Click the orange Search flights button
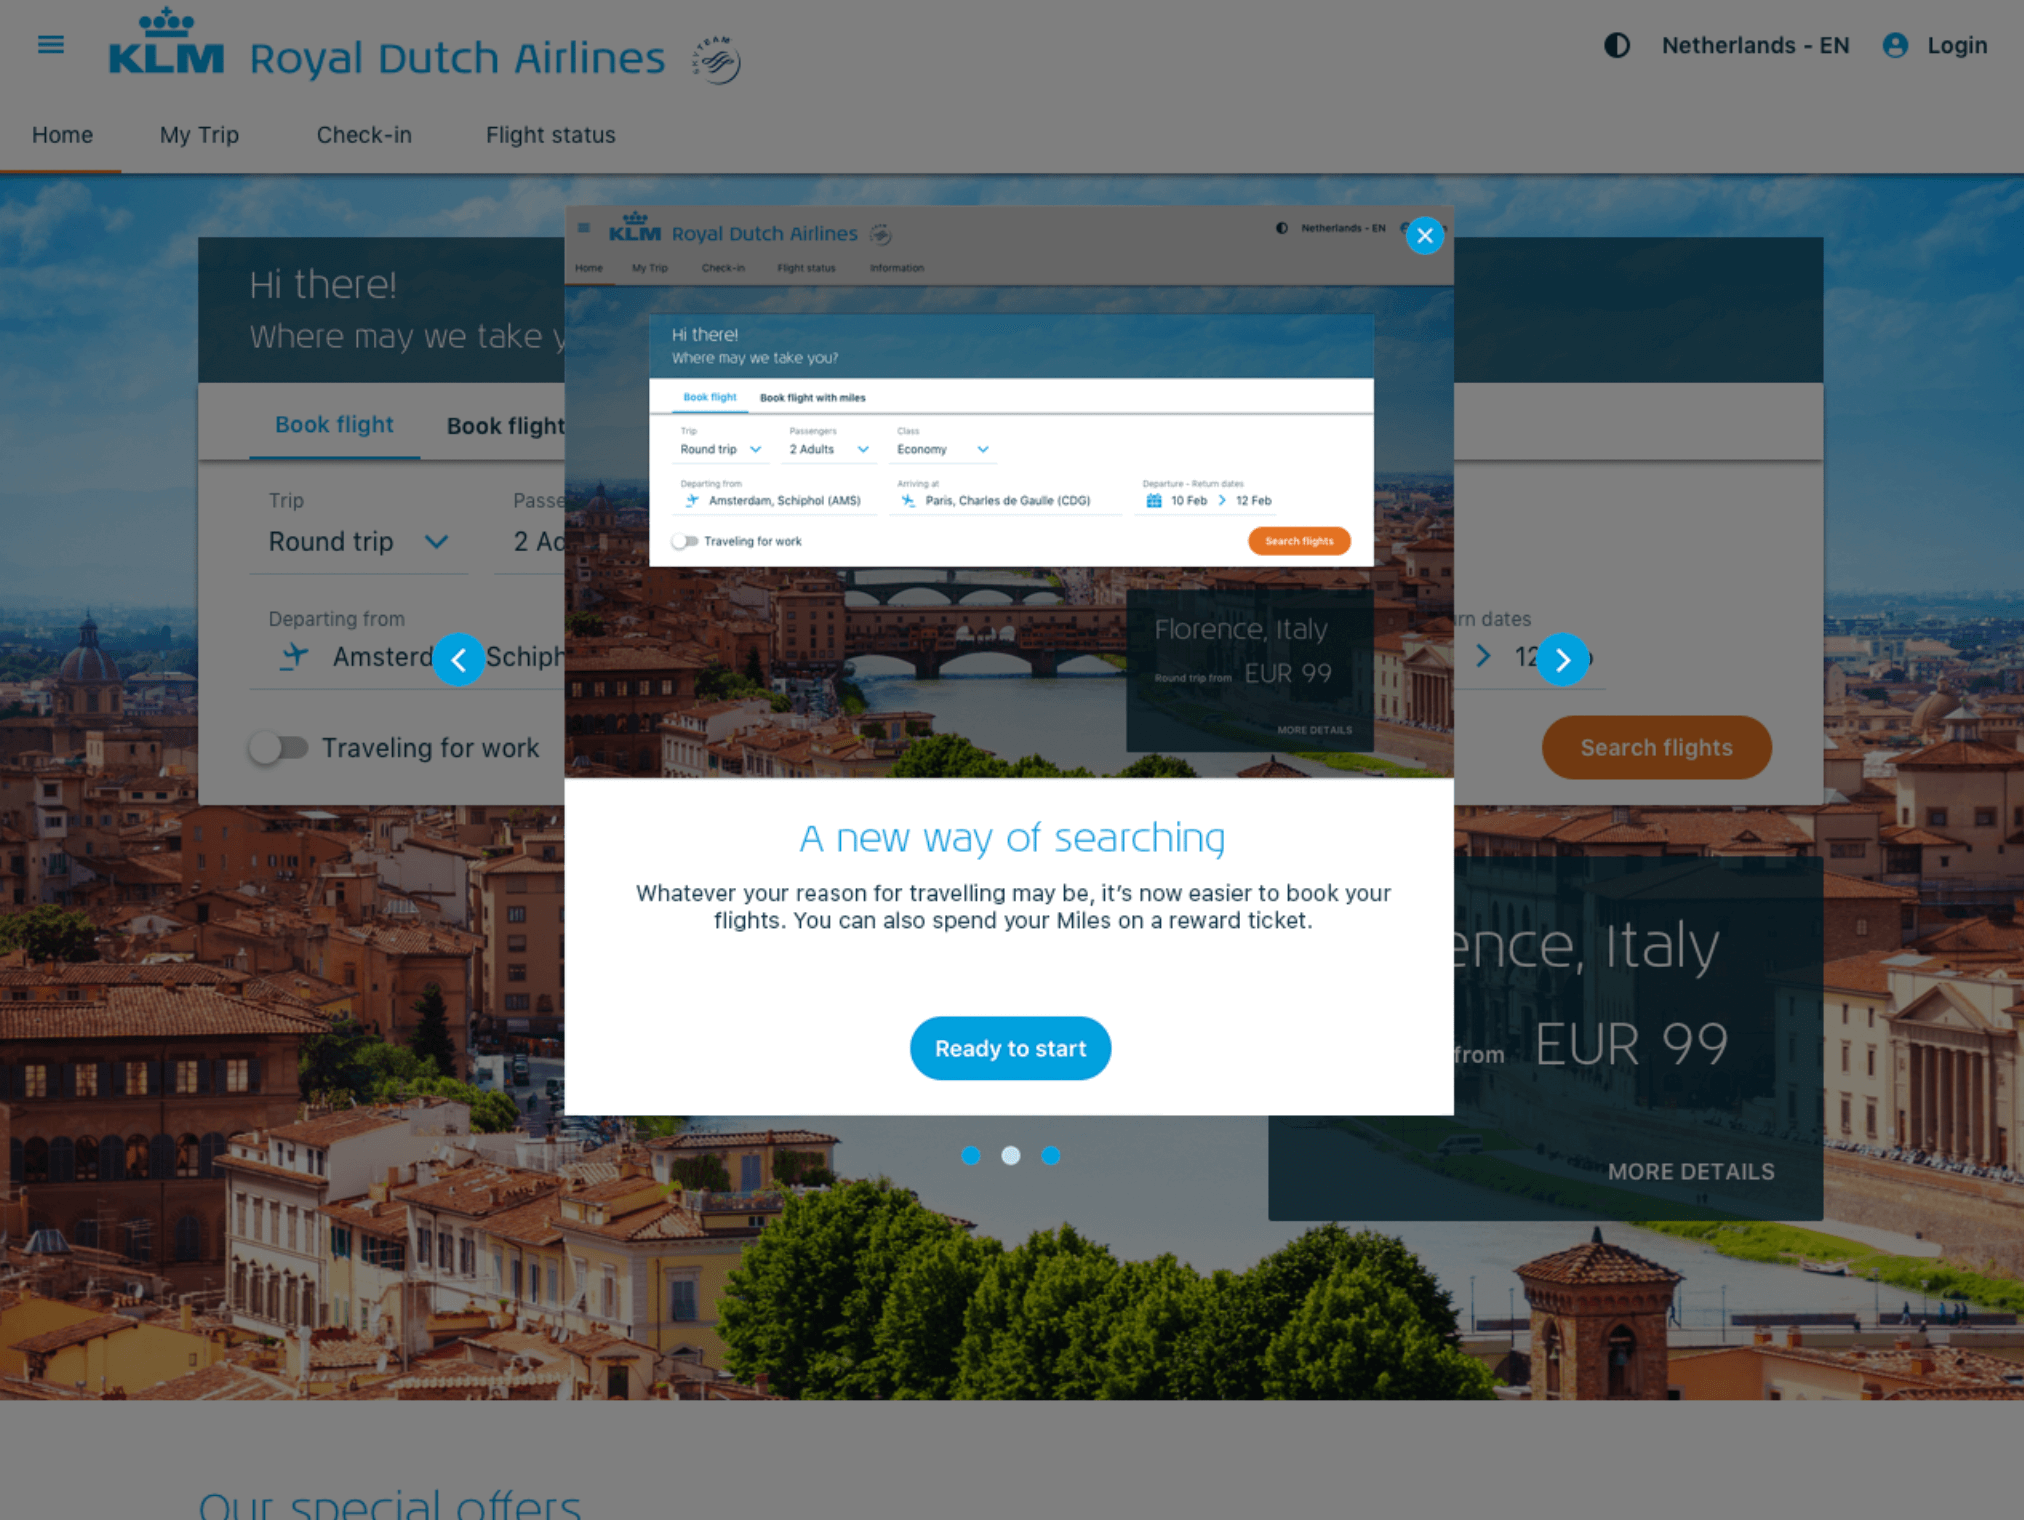2024x1520 pixels. tap(1656, 748)
